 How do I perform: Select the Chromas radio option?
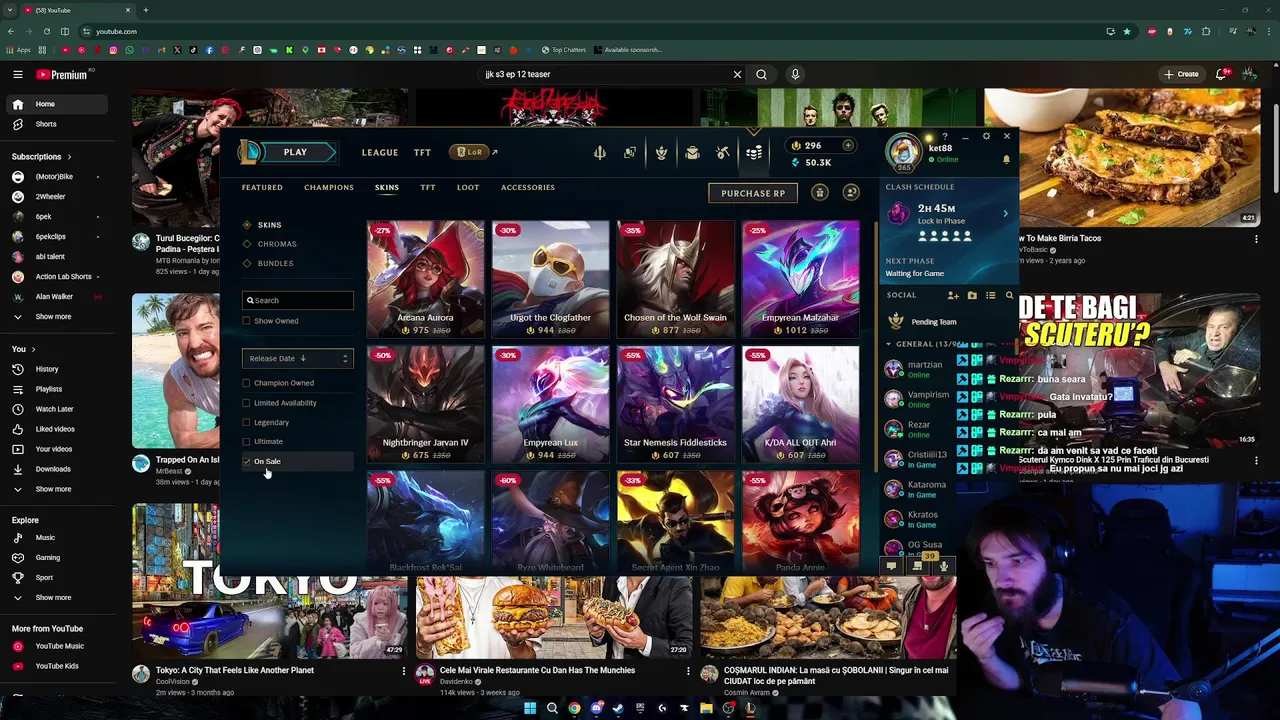(247, 244)
